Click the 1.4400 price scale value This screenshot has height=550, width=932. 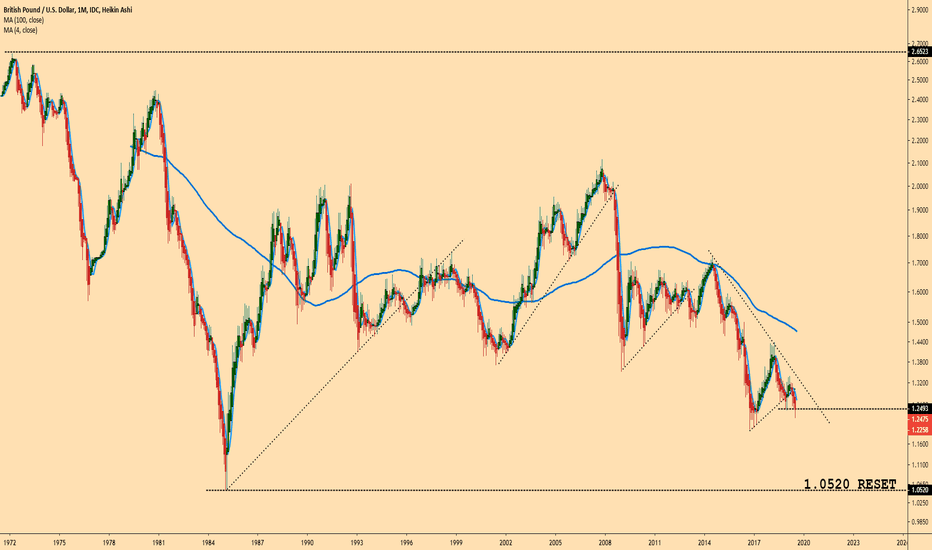click(920, 342)
